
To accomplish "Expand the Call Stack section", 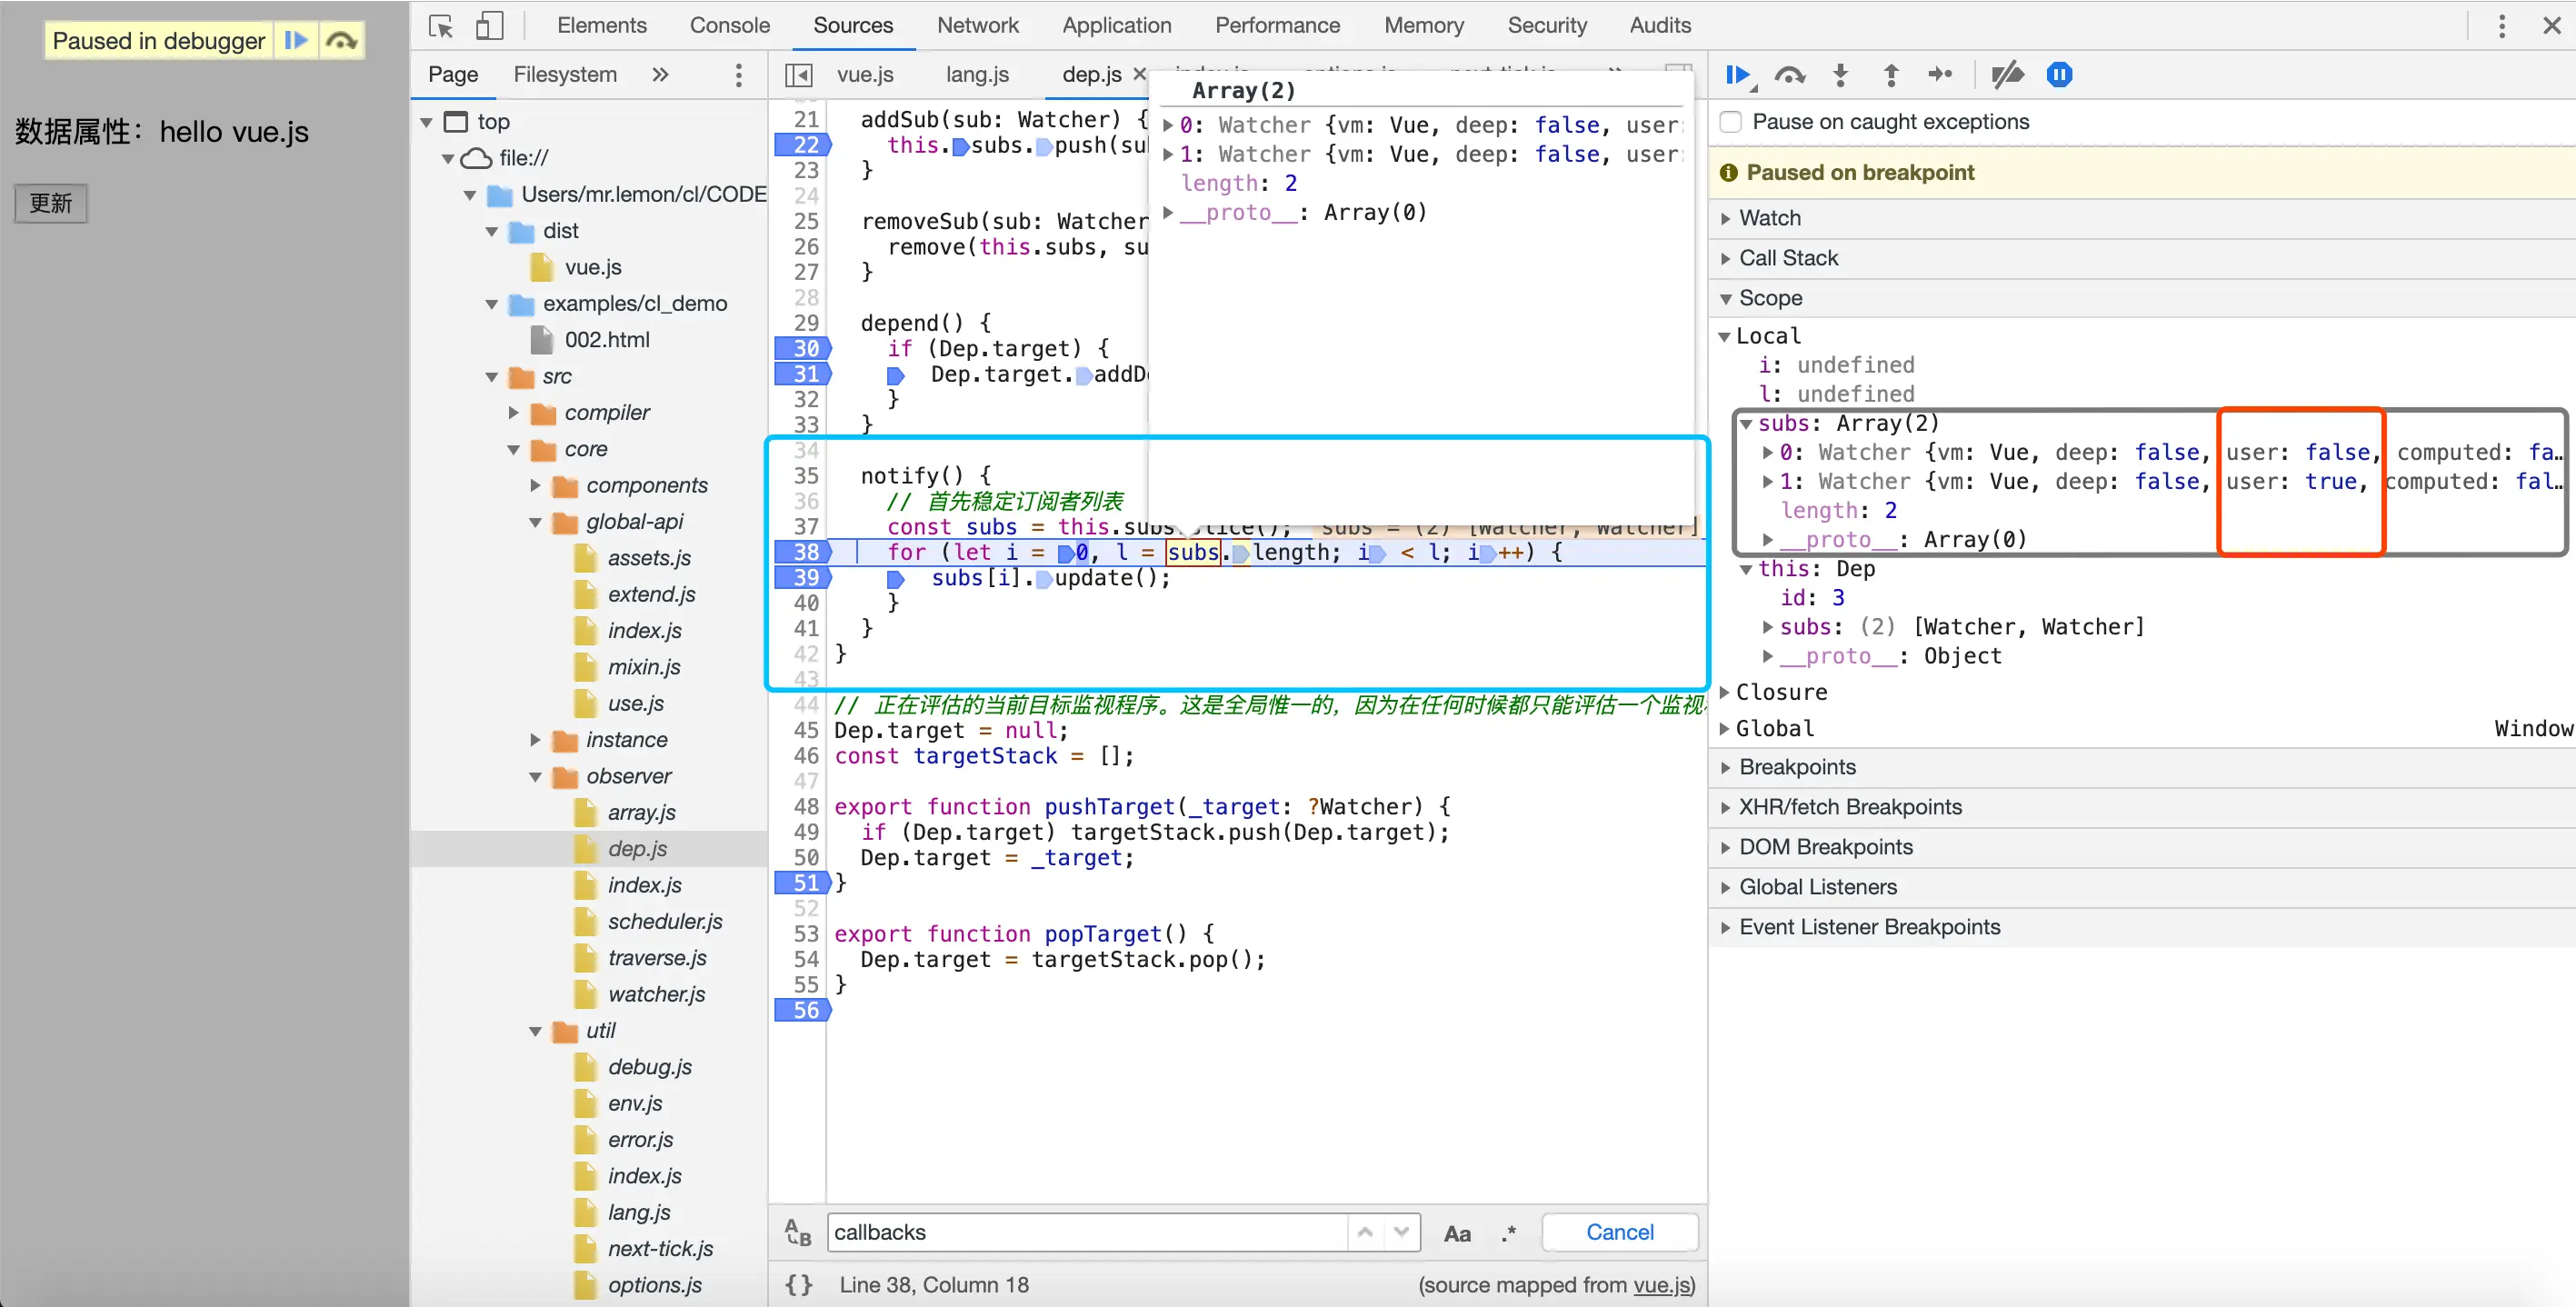I will tap(1788, 258).
